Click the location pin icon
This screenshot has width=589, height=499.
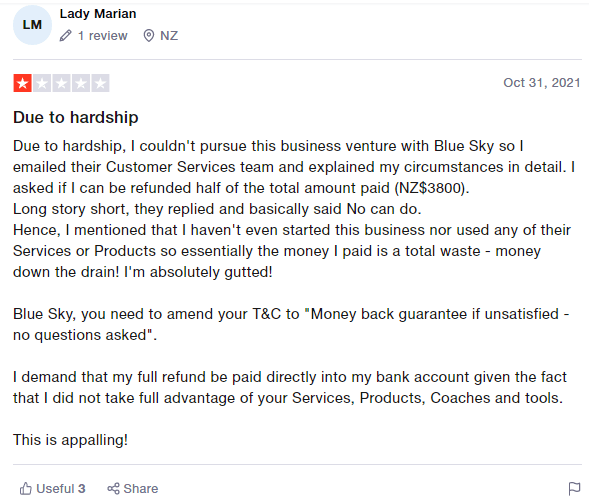[x=149, y=36]
